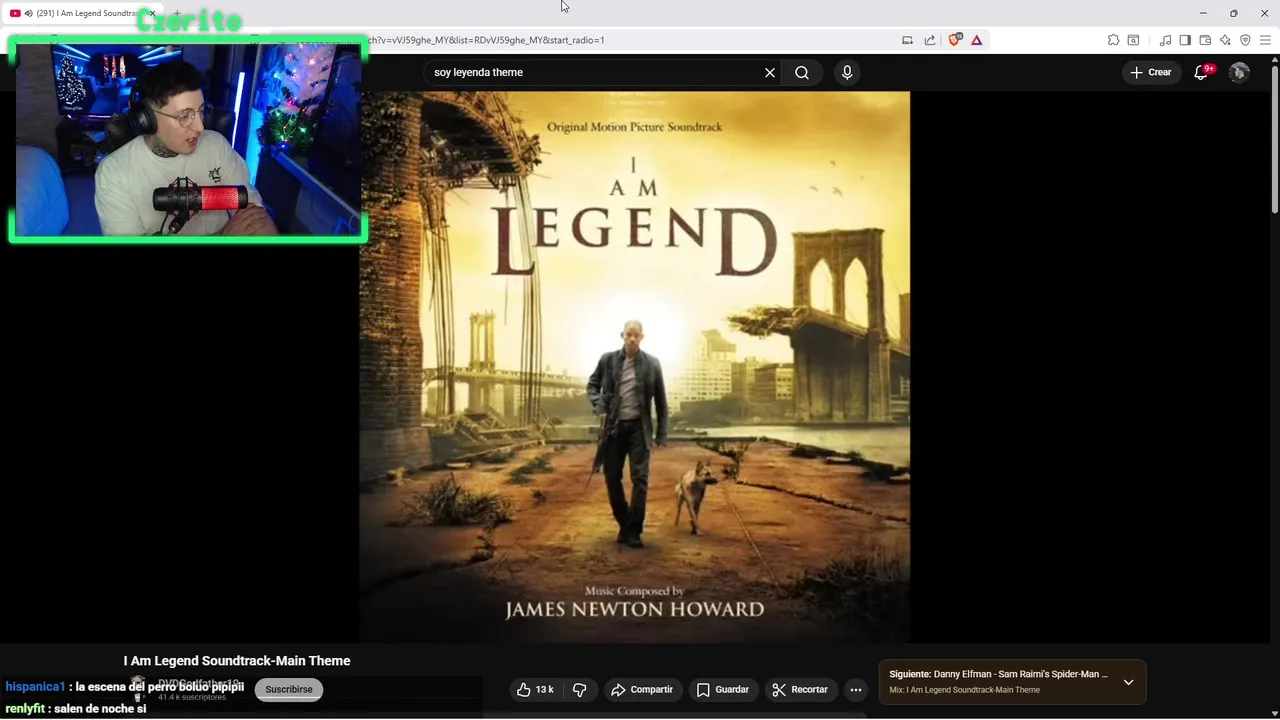Start voice search with microphone icon
Viewport: 1280px width, 720px height.
(847, 72)
